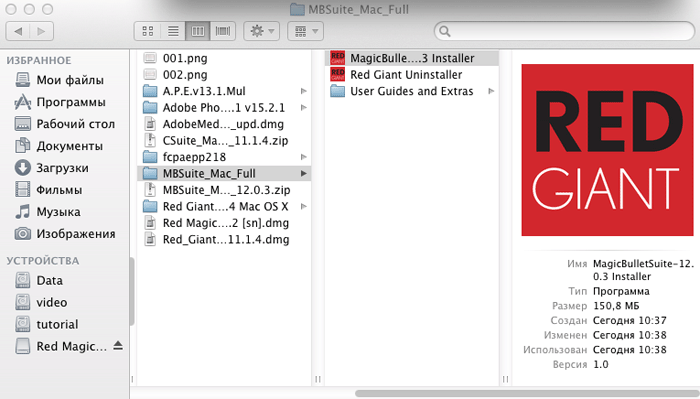Click the sidebar vertical scrollbar

click(132, 291)
